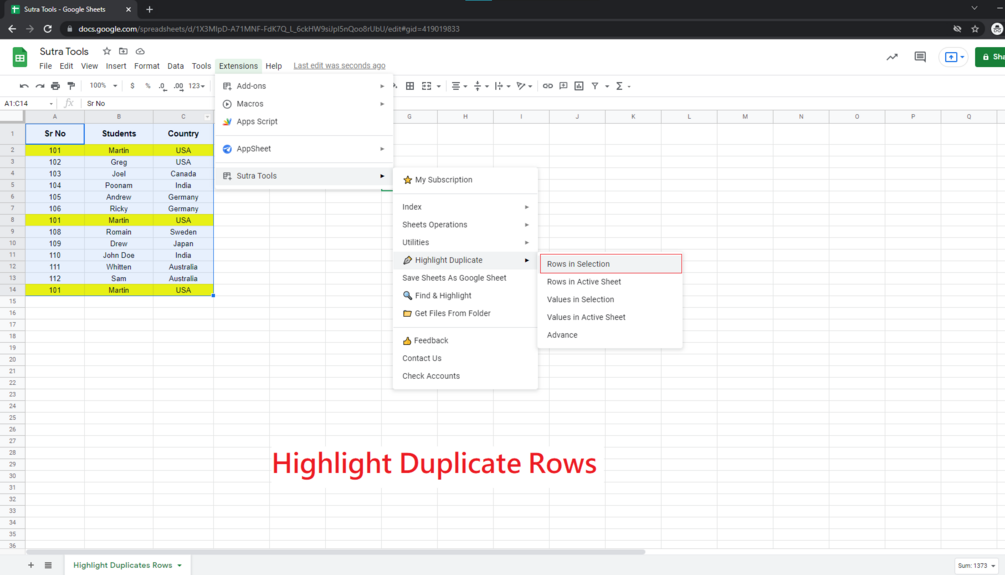Click the Vertical align icon
The height and width of the screenshot is (575, 1005).
click(478, 86)
